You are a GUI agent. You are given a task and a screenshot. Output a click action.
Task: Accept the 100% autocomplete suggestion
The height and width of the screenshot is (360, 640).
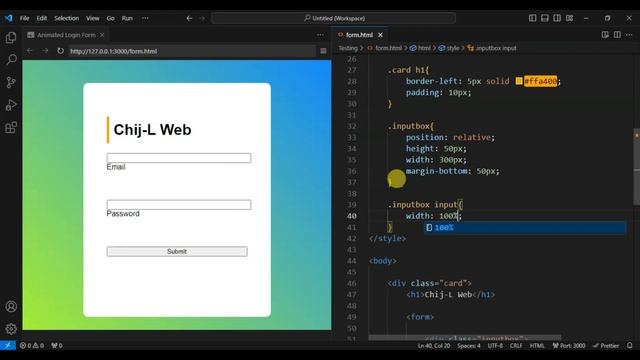click(x=525, y=227)
